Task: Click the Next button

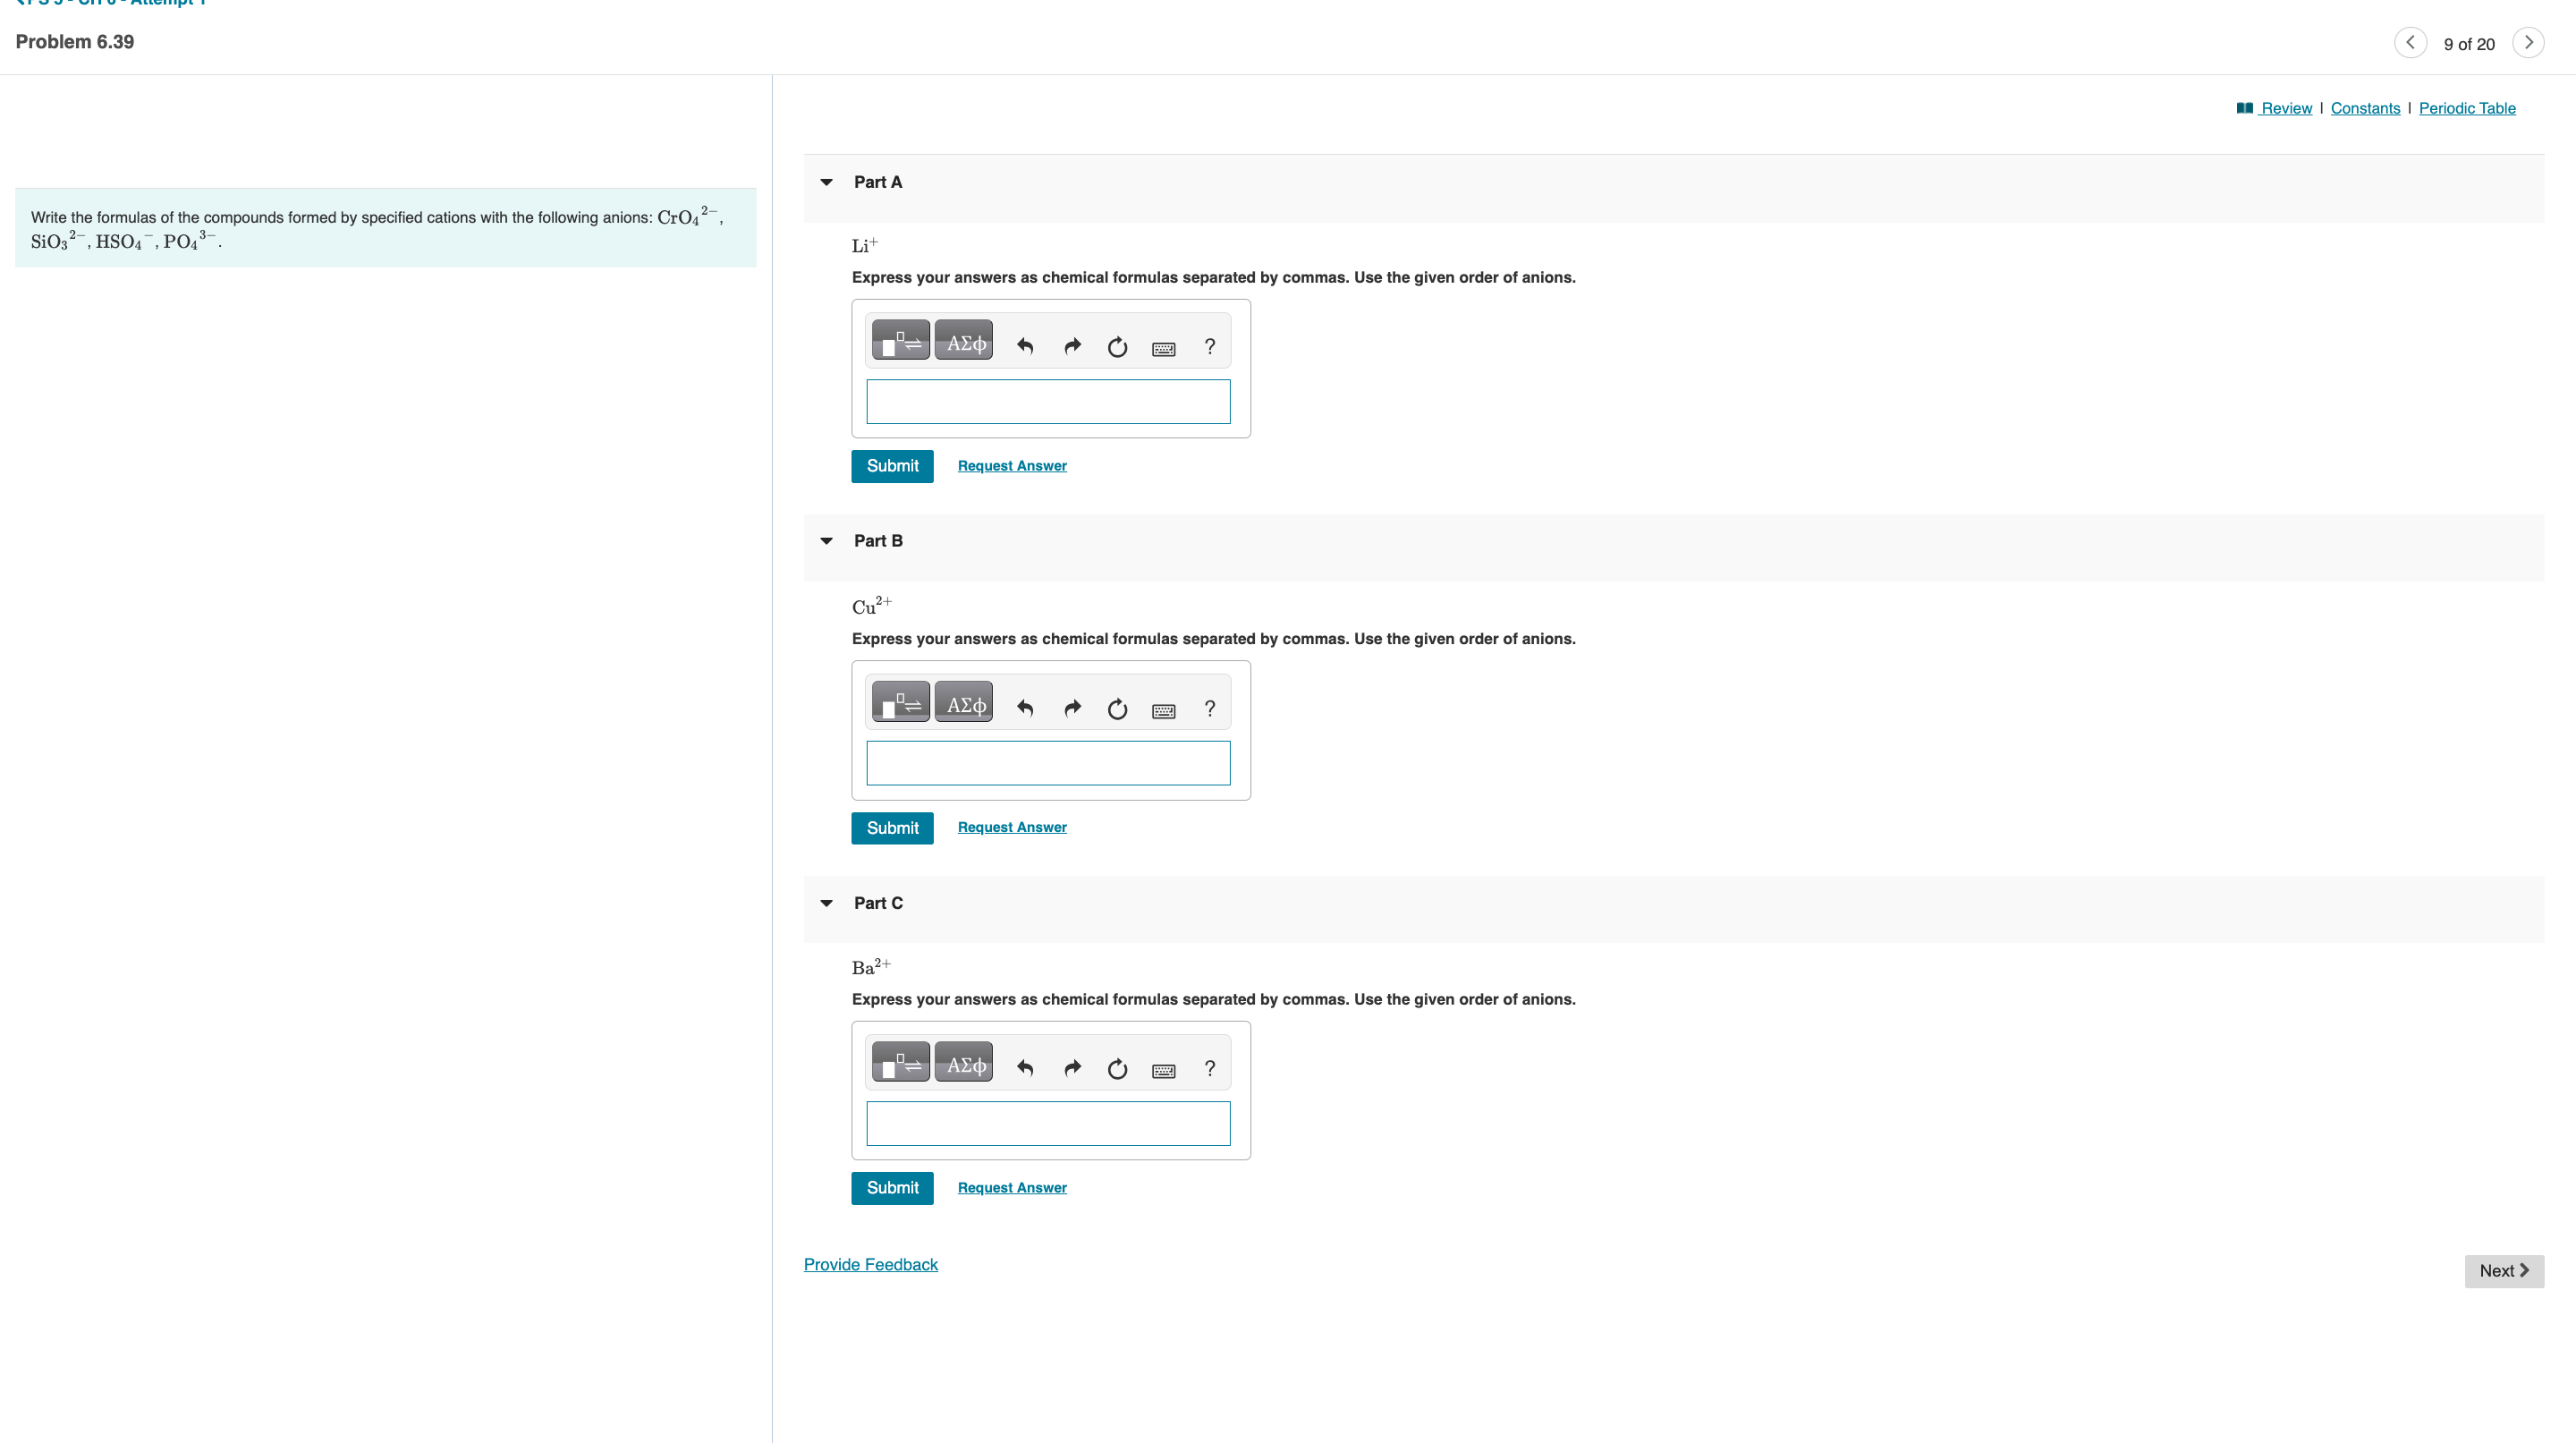Action: tap(2503, 1270)
